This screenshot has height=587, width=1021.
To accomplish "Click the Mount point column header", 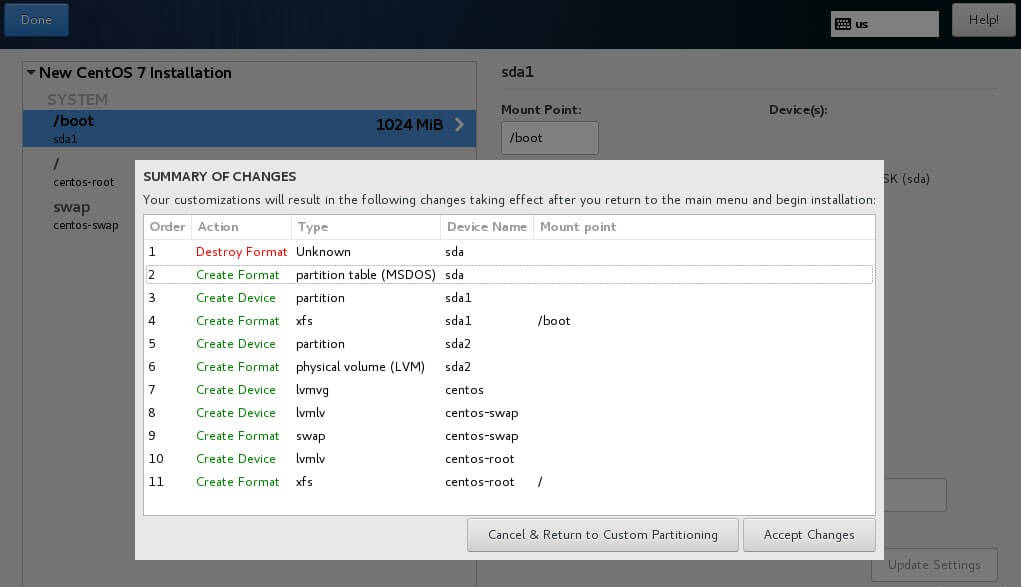I will click(578, 227).
